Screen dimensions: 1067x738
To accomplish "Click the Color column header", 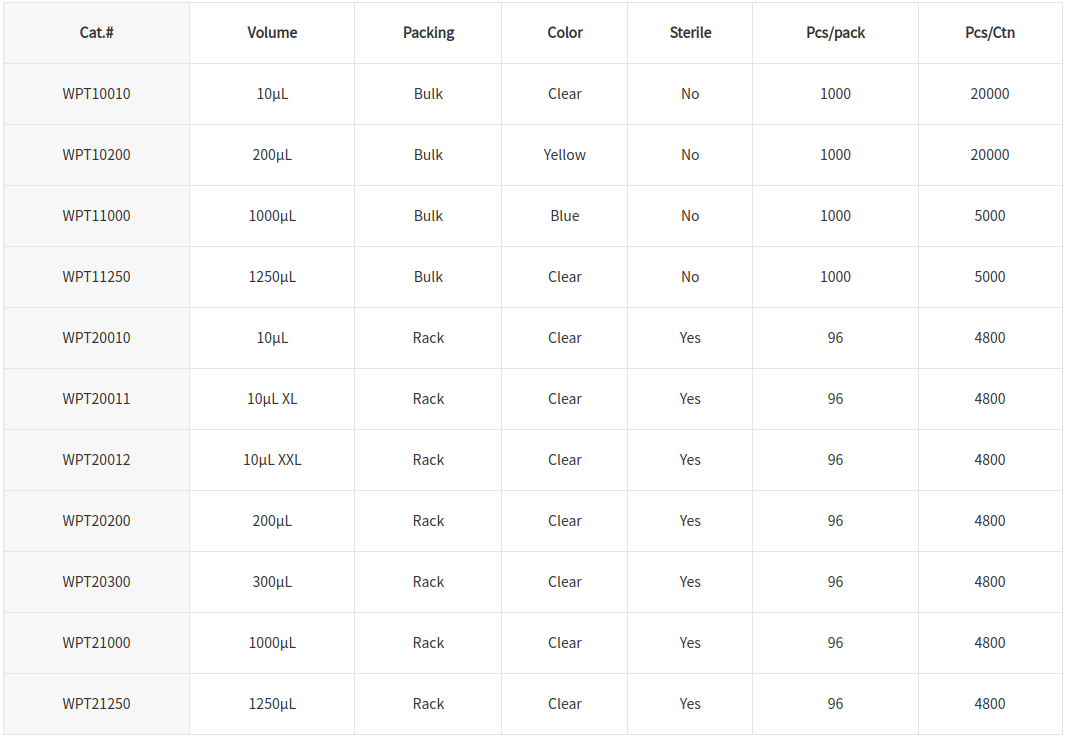I will point(565,33).
